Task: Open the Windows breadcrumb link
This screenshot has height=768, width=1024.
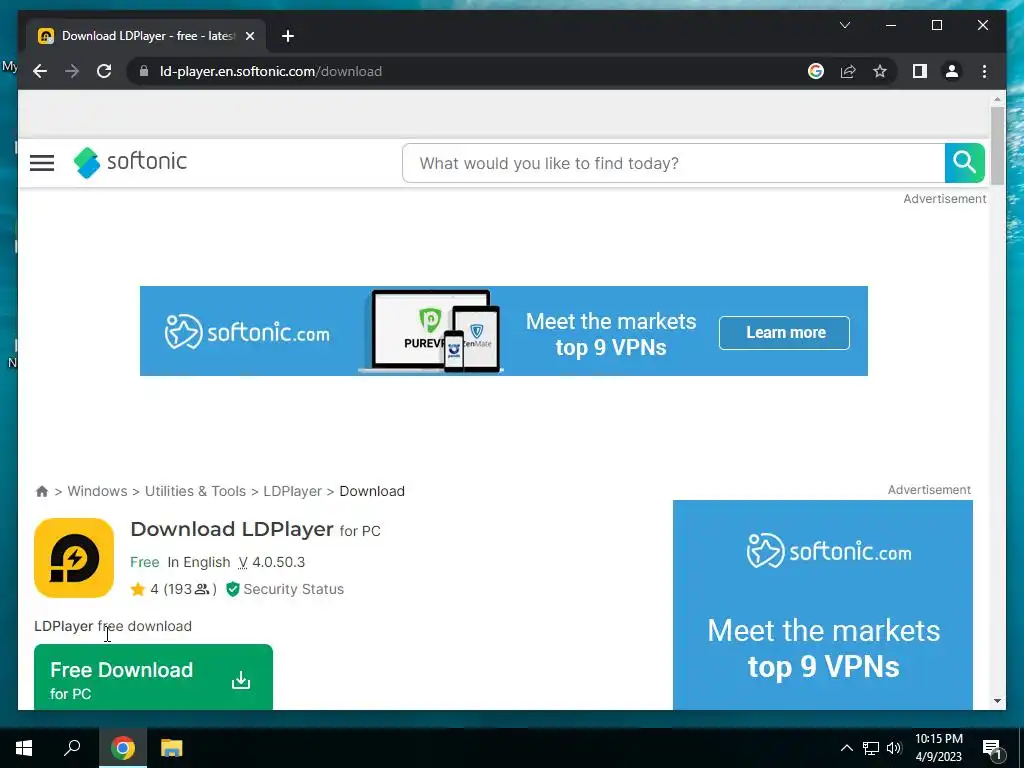Action: [x=97, y=491]
